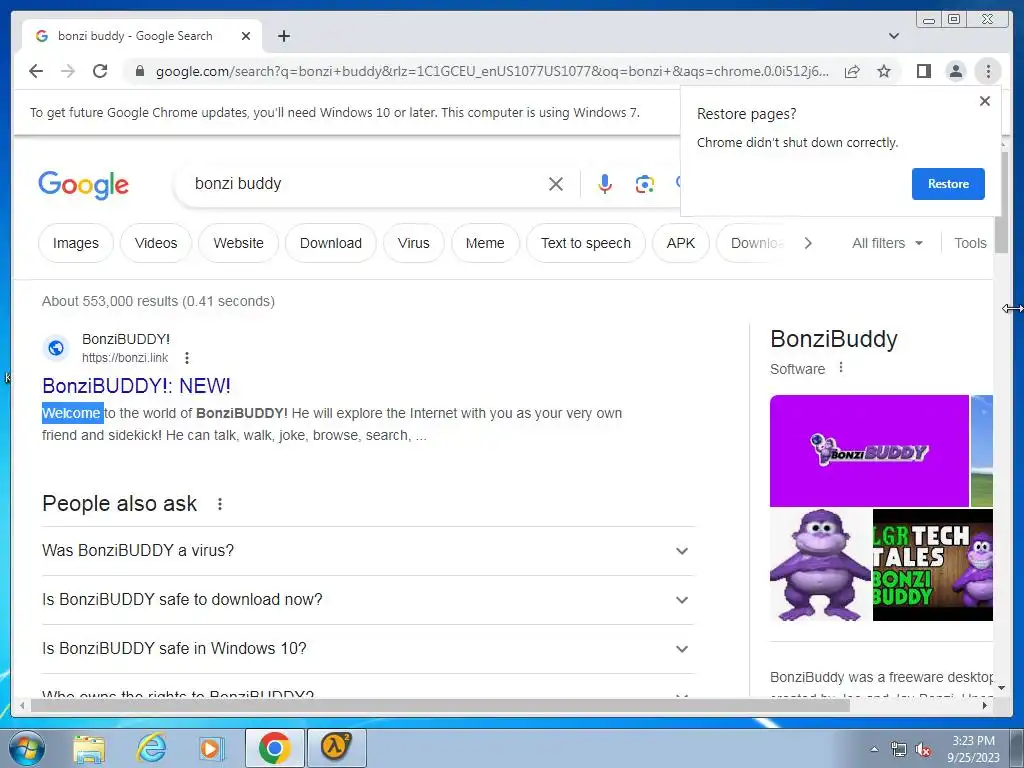Open the three-dot menu next to Software
This screenshot has height=768, width=1024.
pyautogui.click(x=841, y=368)
